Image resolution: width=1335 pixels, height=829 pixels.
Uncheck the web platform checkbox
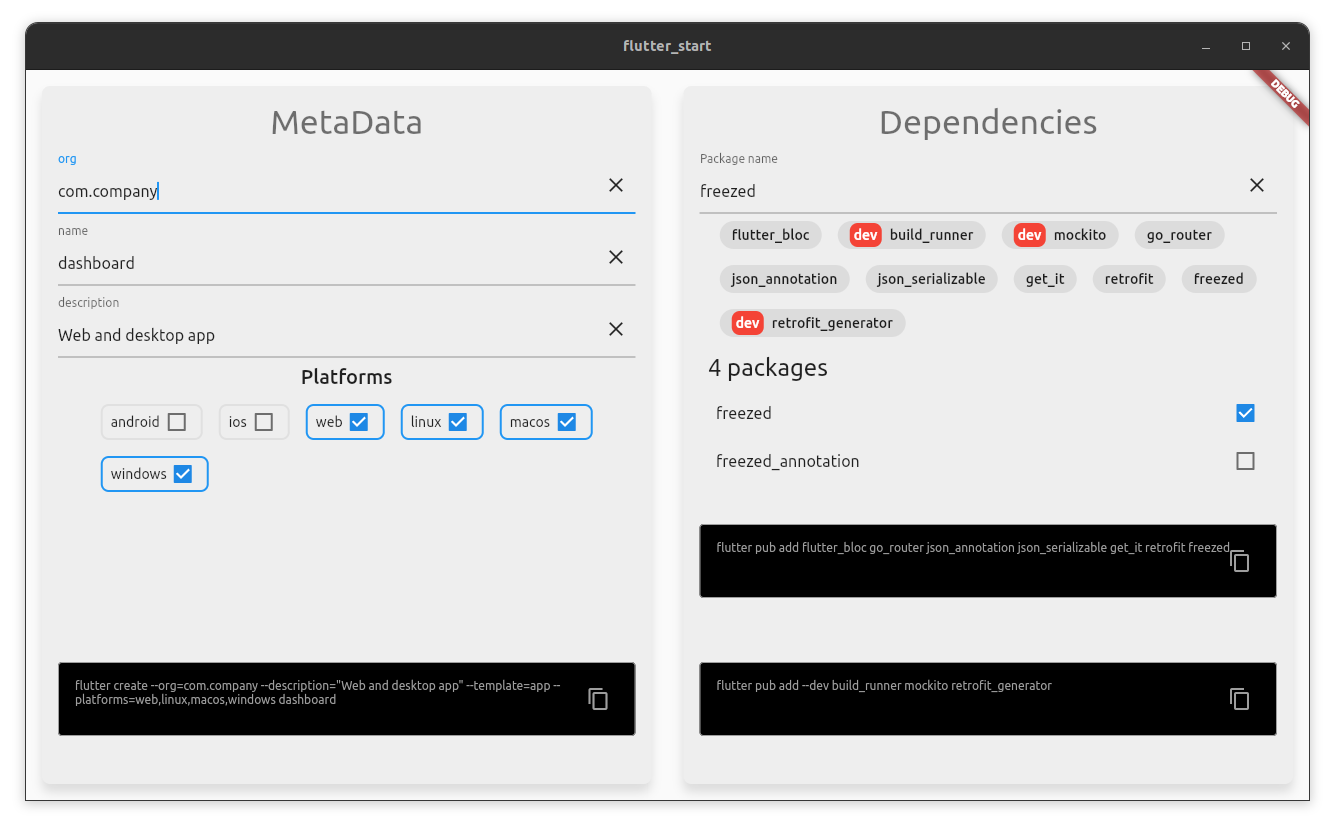pyautogui.click(x=359, y=422)
